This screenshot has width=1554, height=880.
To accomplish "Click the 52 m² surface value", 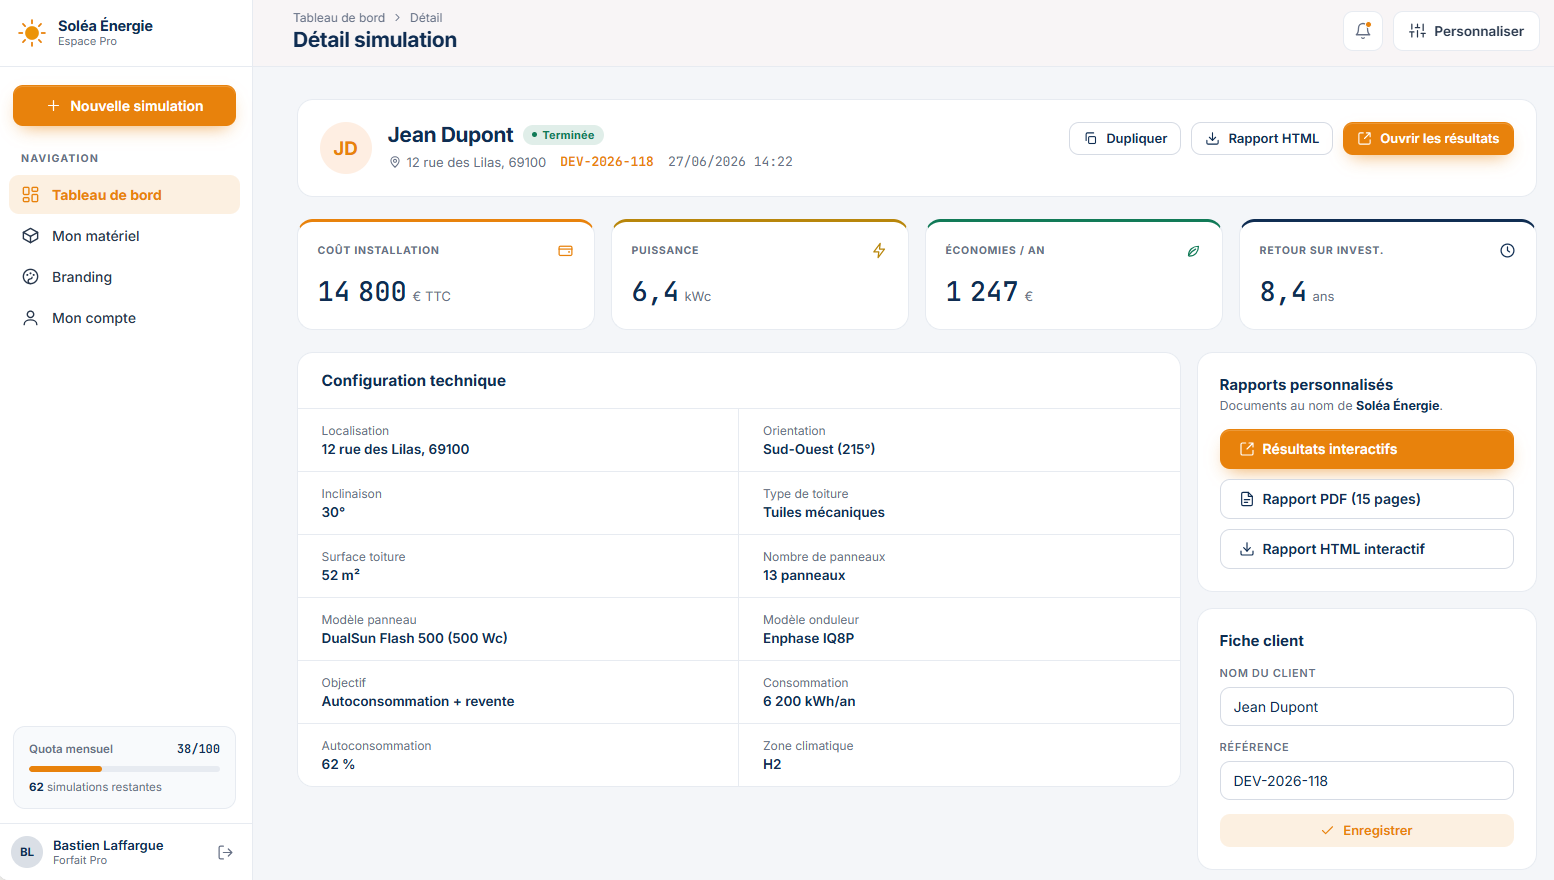I will coord(341,575).
